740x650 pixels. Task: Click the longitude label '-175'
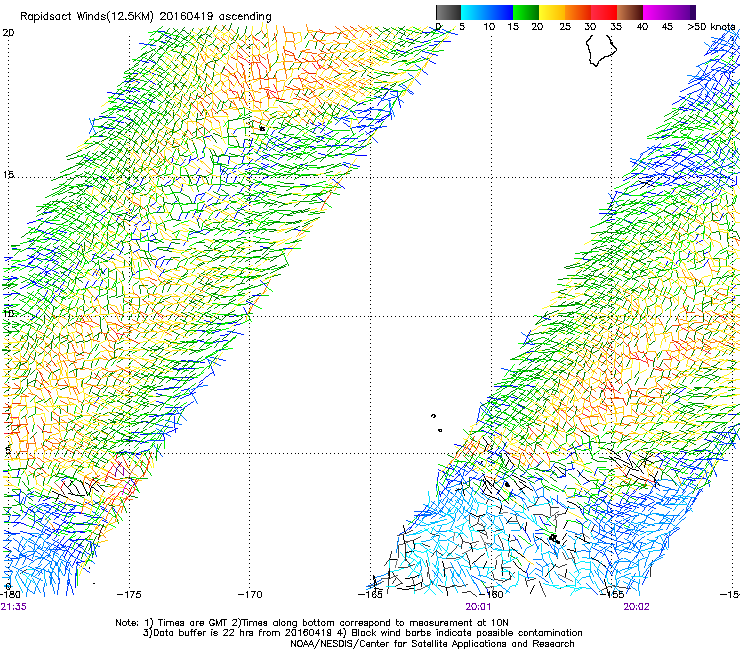click(129, 595)
